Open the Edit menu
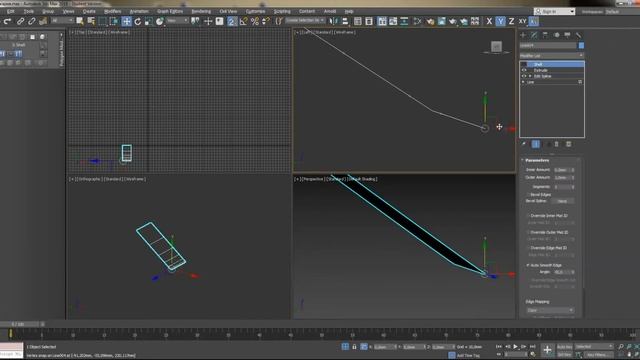Image resolution: width=640 pixels, height=360 pixels. [x=11, y=11]
